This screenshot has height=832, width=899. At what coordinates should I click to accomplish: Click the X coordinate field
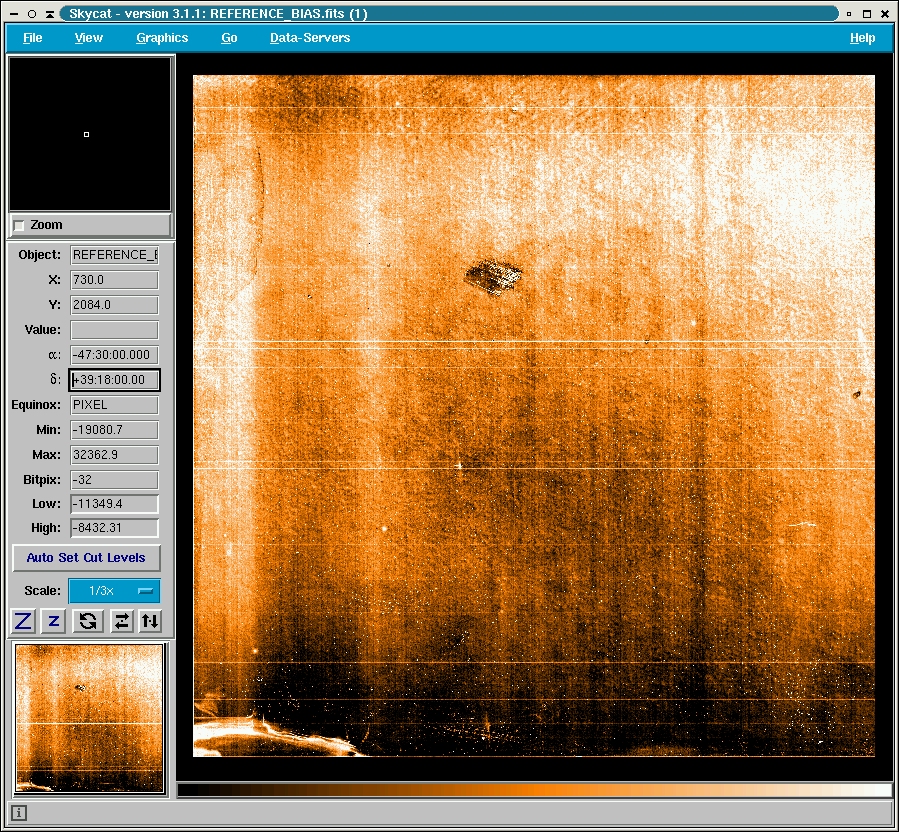pos(114,280)
